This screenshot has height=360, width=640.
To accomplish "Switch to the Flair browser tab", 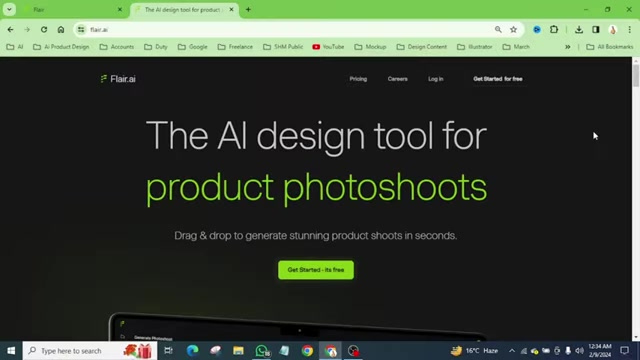I will pos(71,9).
